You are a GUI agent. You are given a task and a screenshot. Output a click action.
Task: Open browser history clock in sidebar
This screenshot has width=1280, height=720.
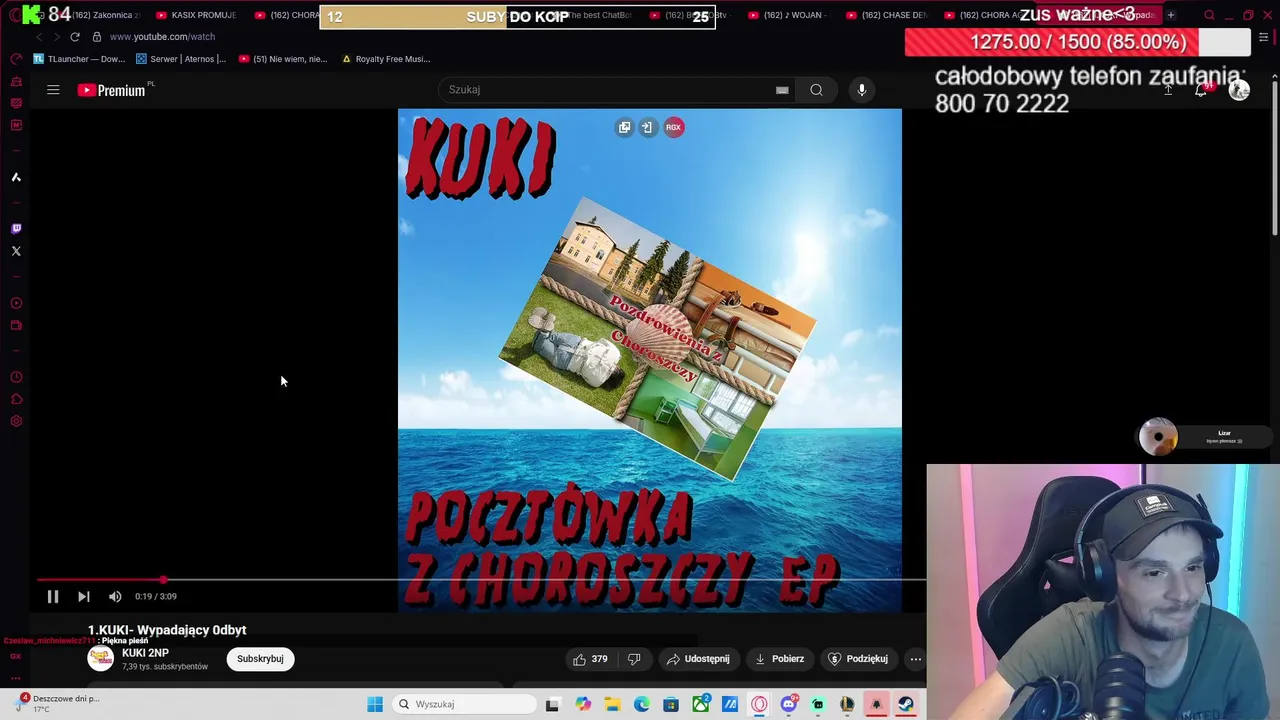pyautogui.click(x=16, y=377)
